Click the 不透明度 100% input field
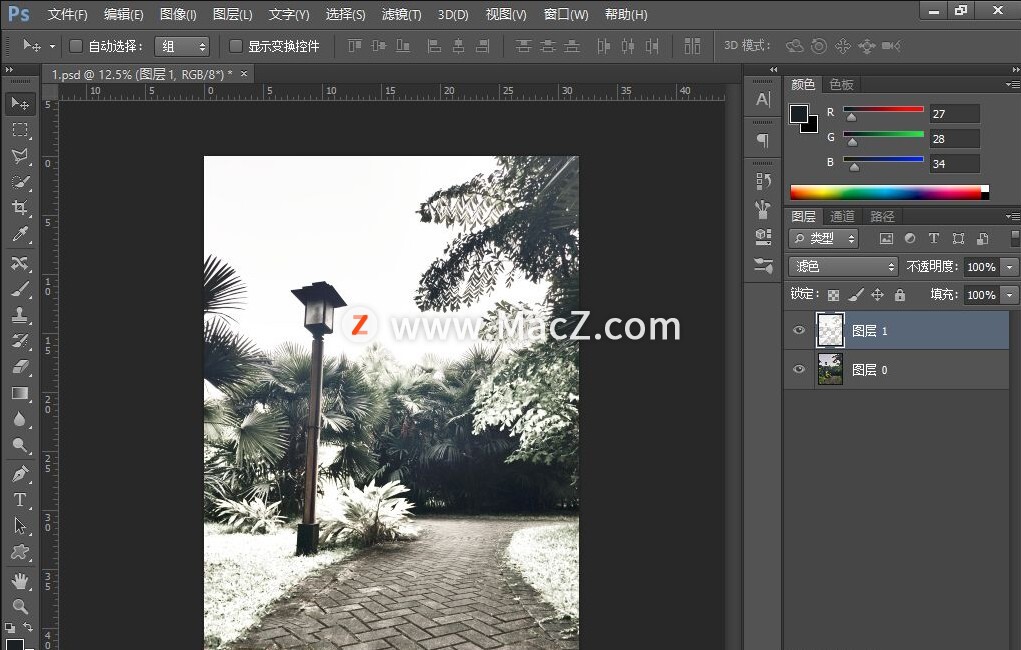Screen dimensions: 1021x650 point(982,267)
